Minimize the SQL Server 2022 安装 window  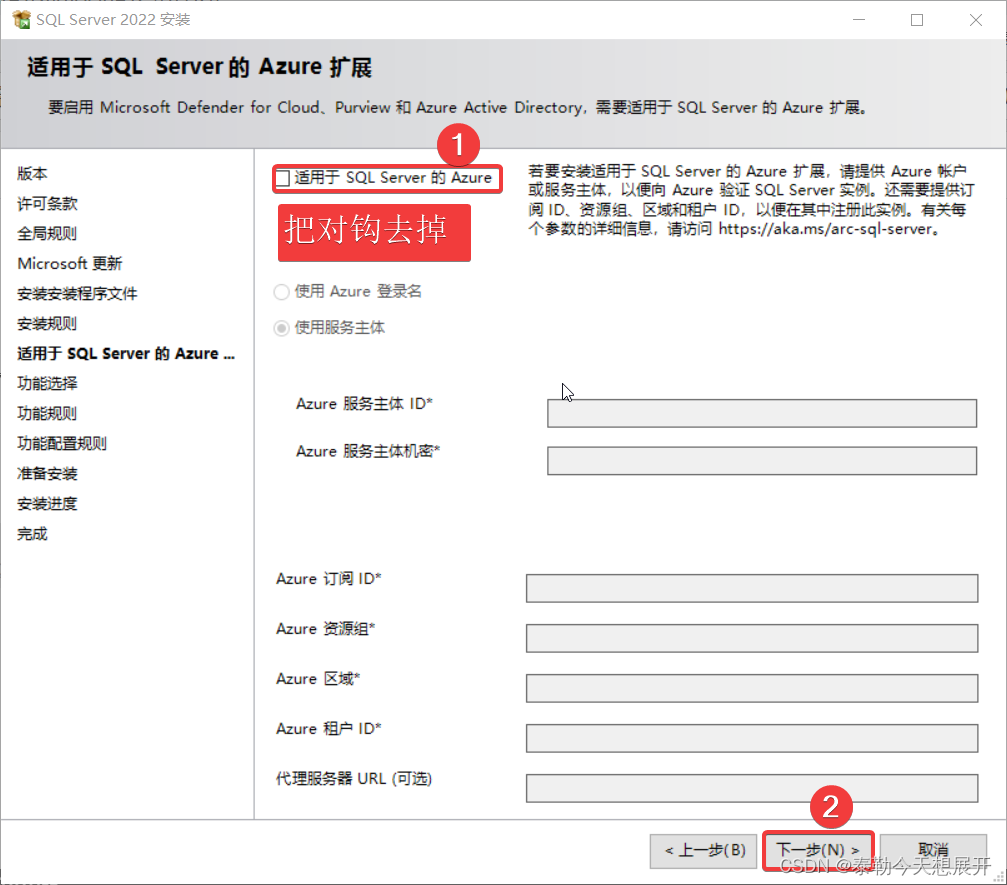click(x=859, y=20)
